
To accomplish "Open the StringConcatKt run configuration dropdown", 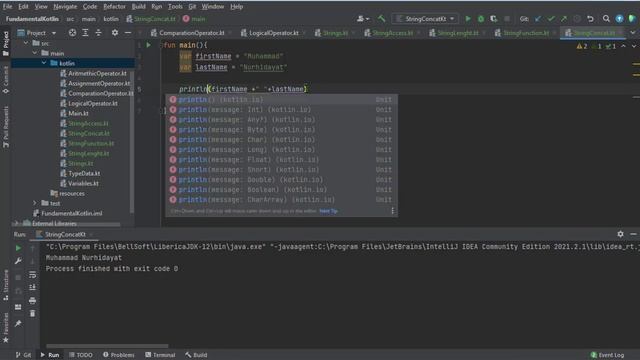I will 425,19.
